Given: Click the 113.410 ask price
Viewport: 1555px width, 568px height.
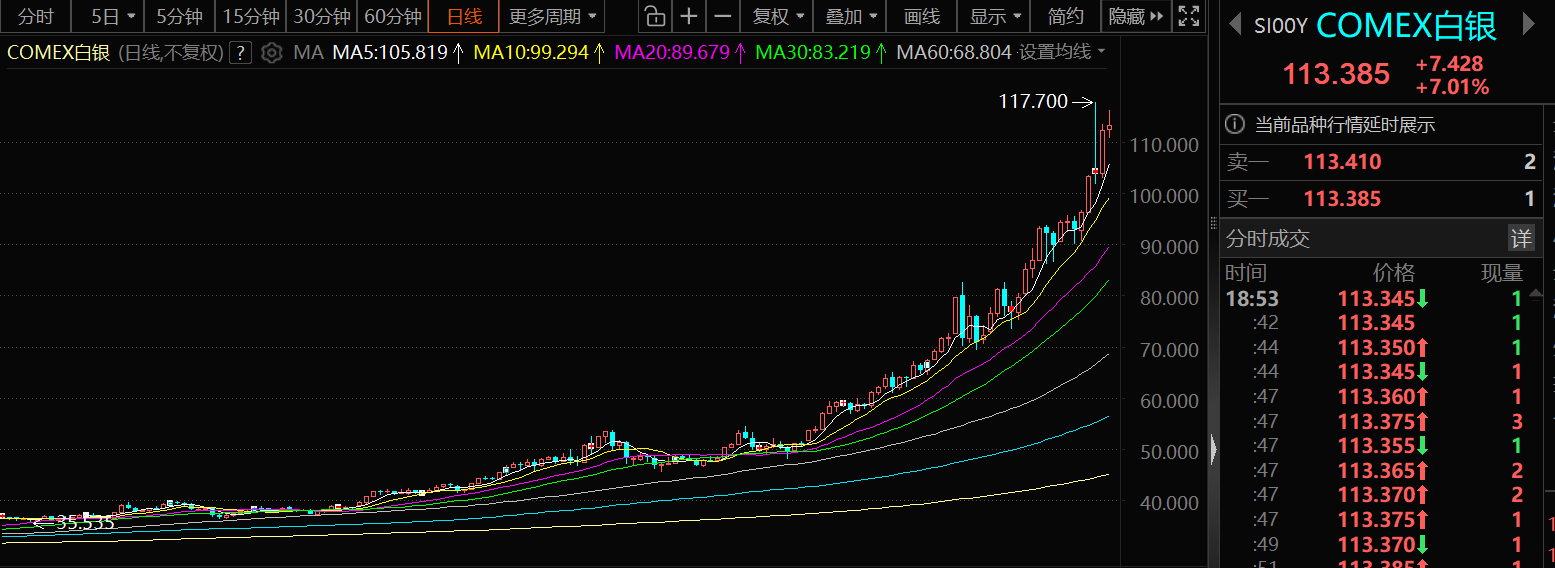Looking at the screenshot, I should click(x=1342, y=162).
